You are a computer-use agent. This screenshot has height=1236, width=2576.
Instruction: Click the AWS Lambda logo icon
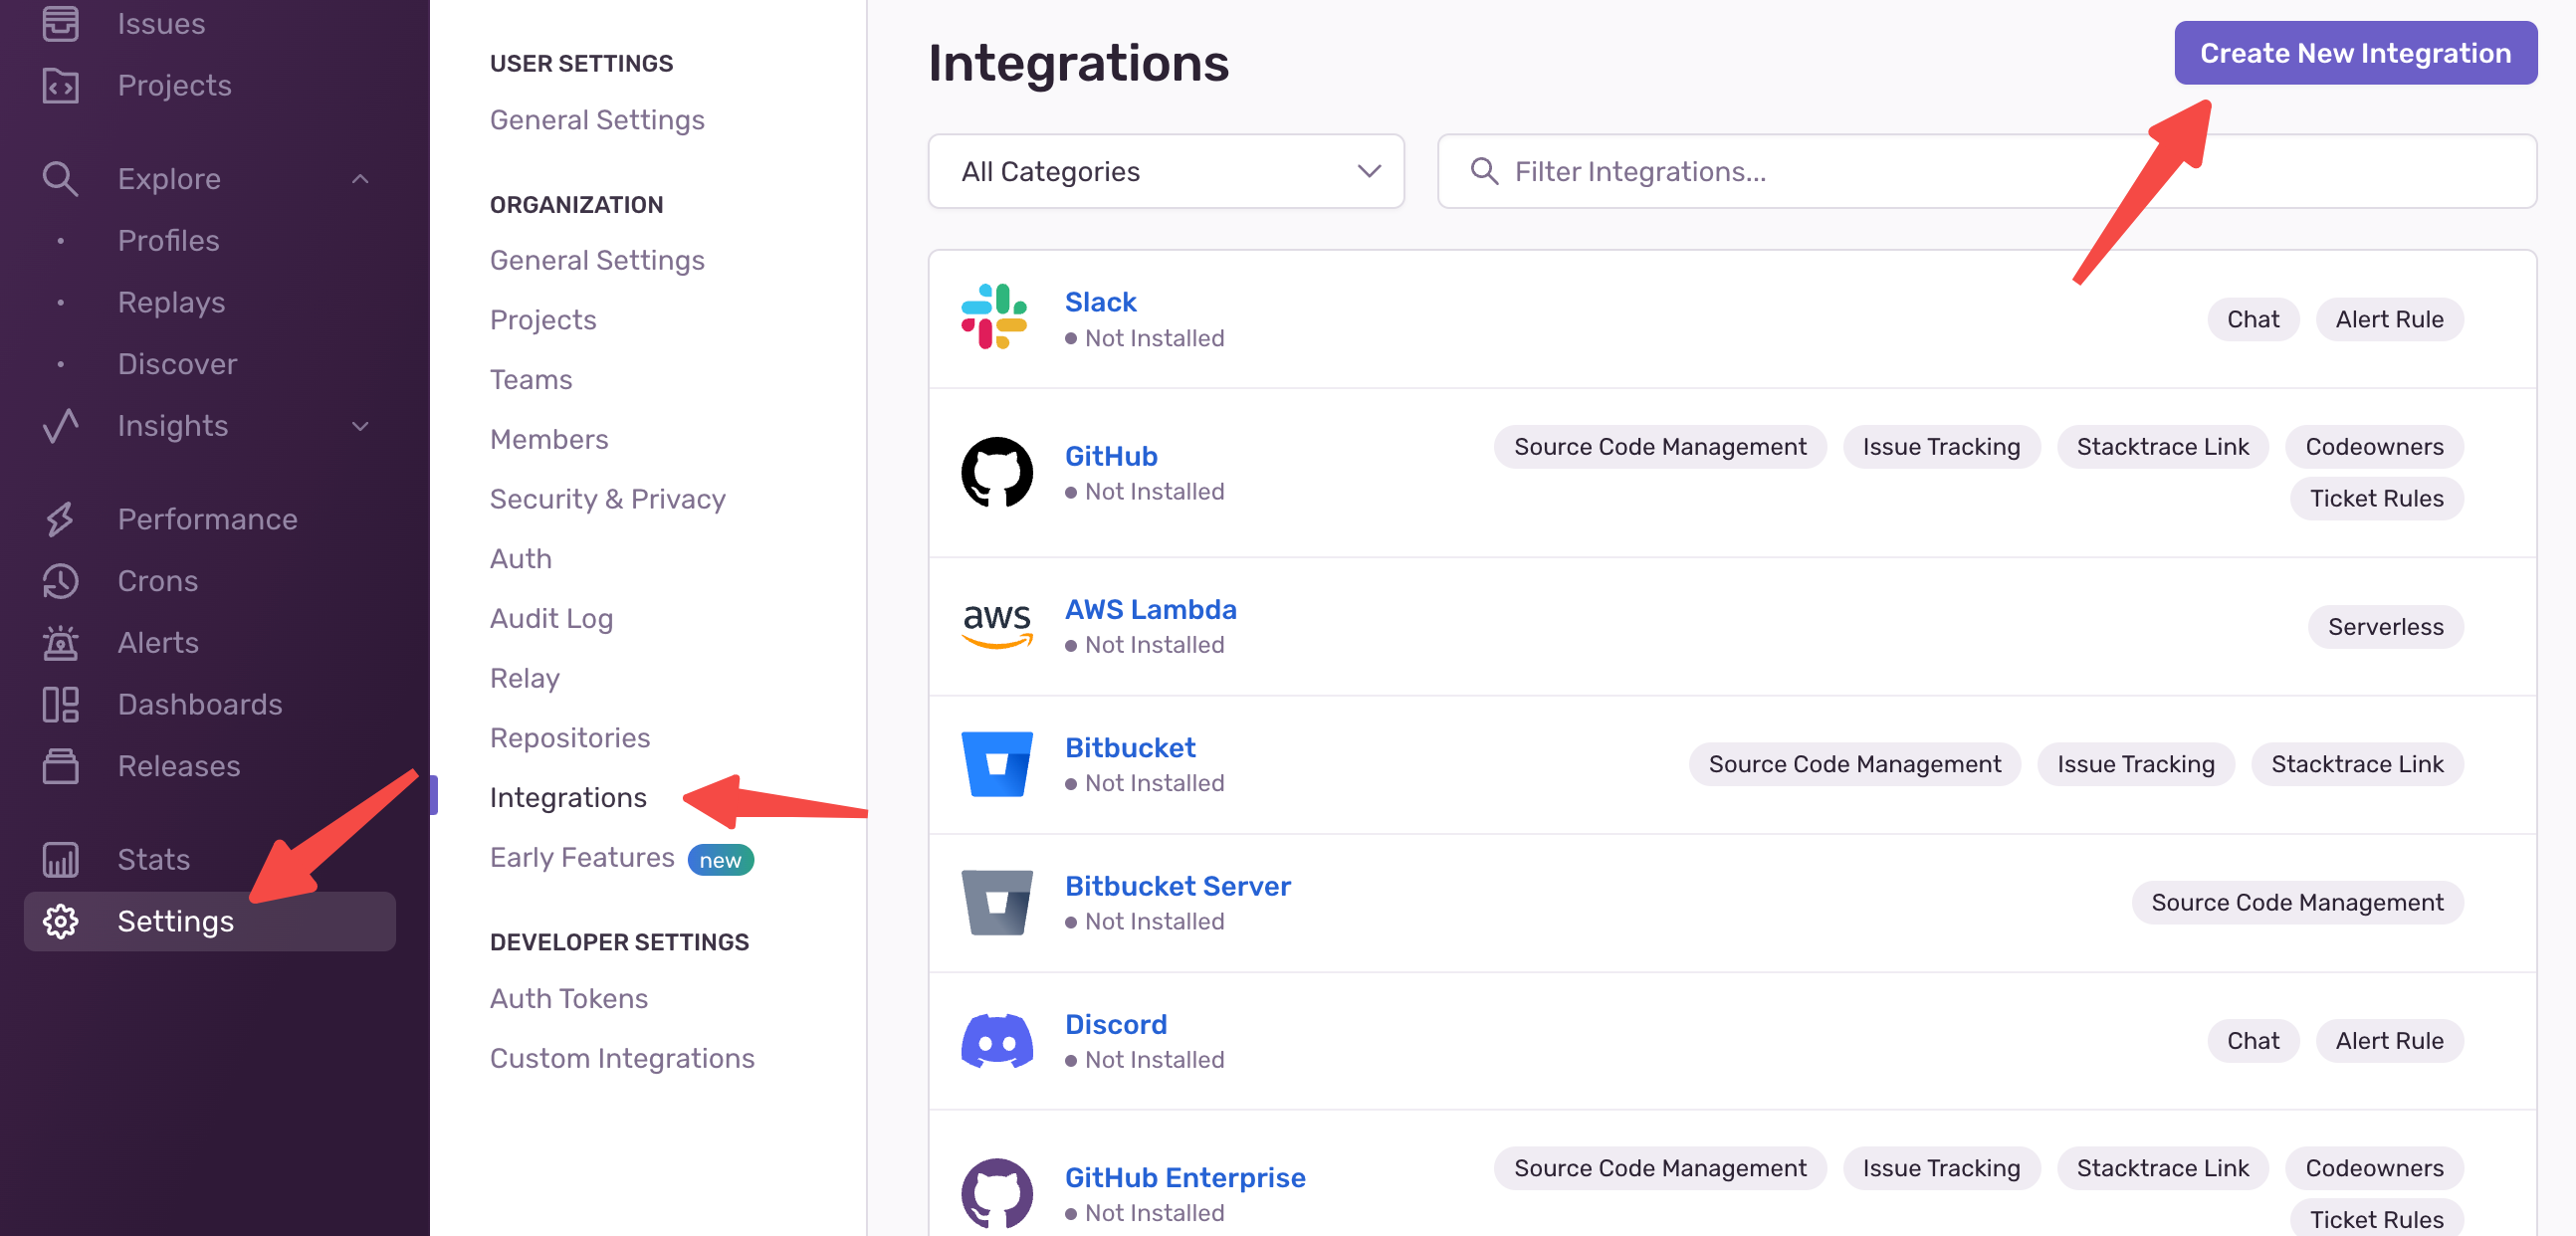coord(996,625)
